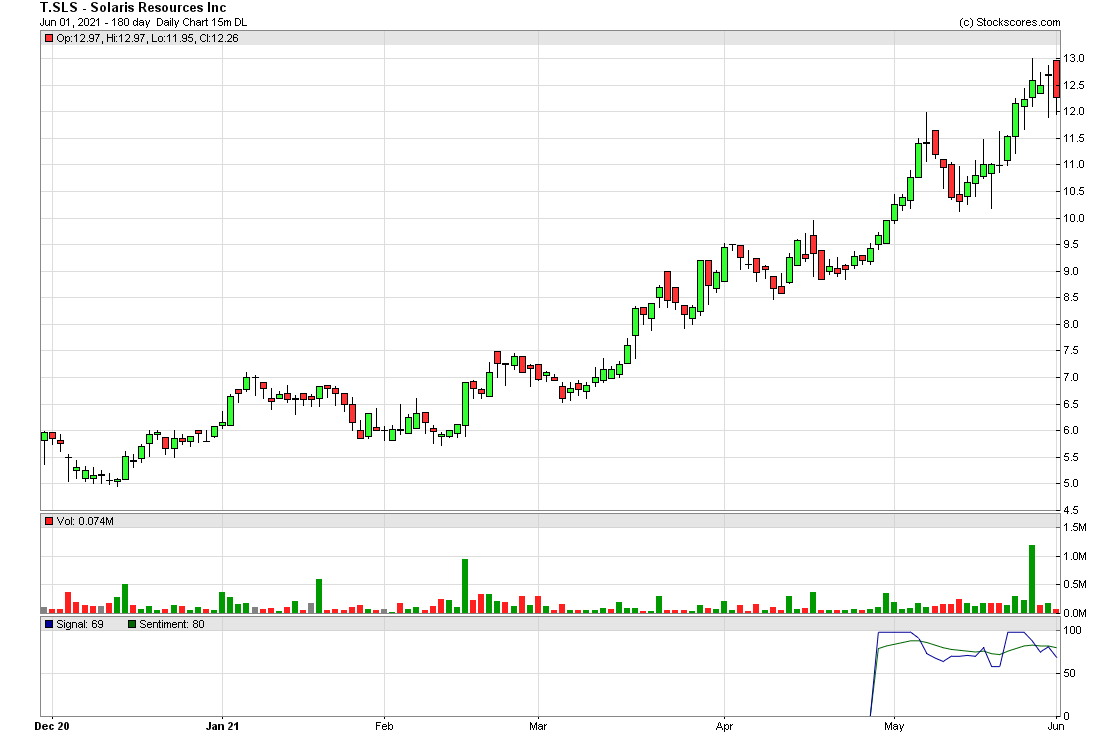Click the 5.0 price axis label
Screen dimensions: 1100x747
tap(1071, 484)
